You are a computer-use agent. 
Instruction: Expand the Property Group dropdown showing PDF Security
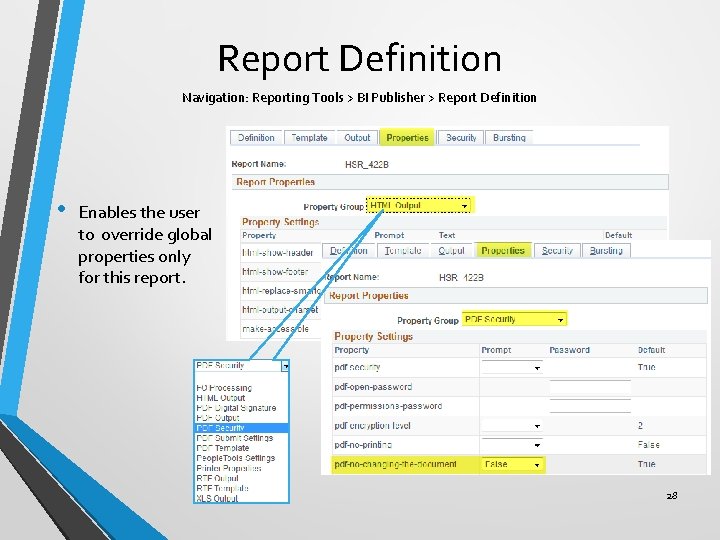coord(514,319)
